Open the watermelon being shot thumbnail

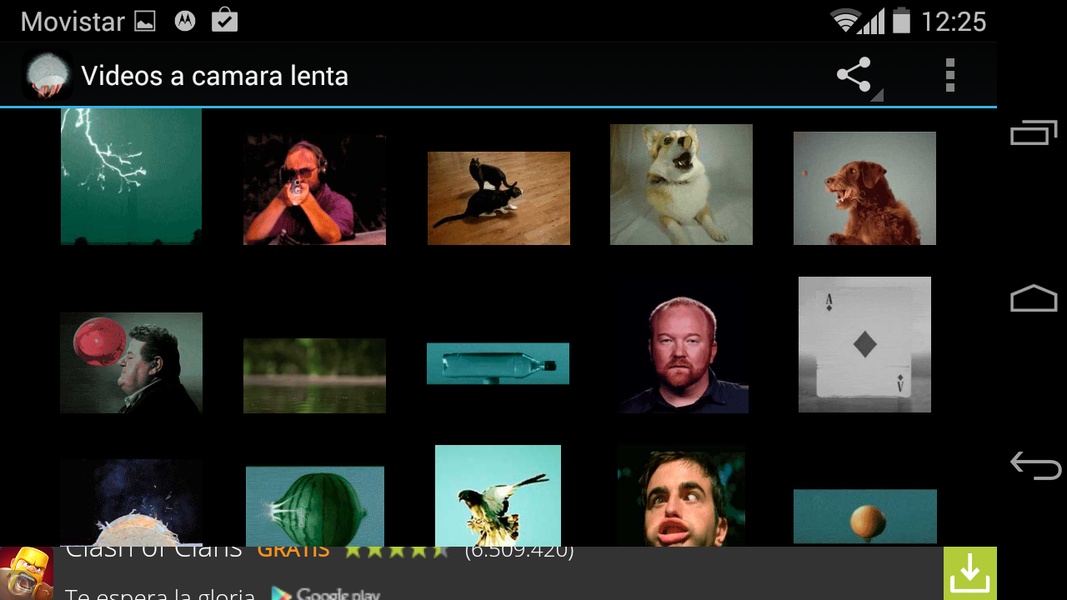(315, 506)
